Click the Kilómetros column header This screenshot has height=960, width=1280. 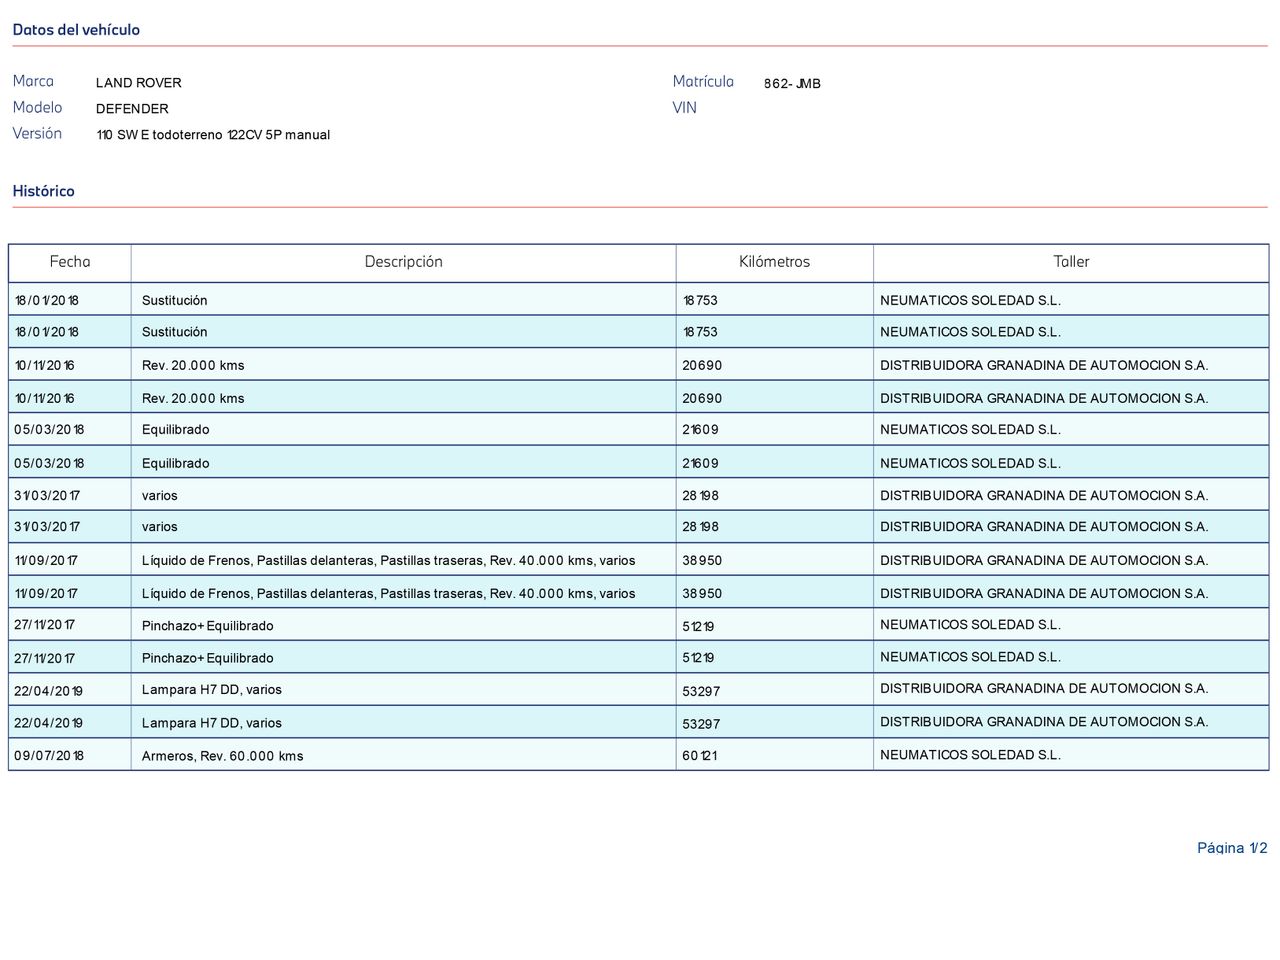pos(774,262)
